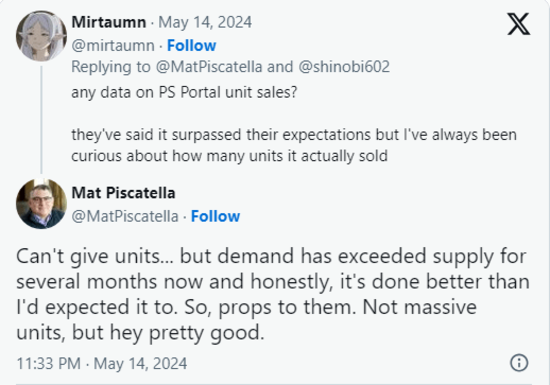Screen dimensions: 550x385
Task: Open Mat Piscatella display name link
Action: click(123, 193)
